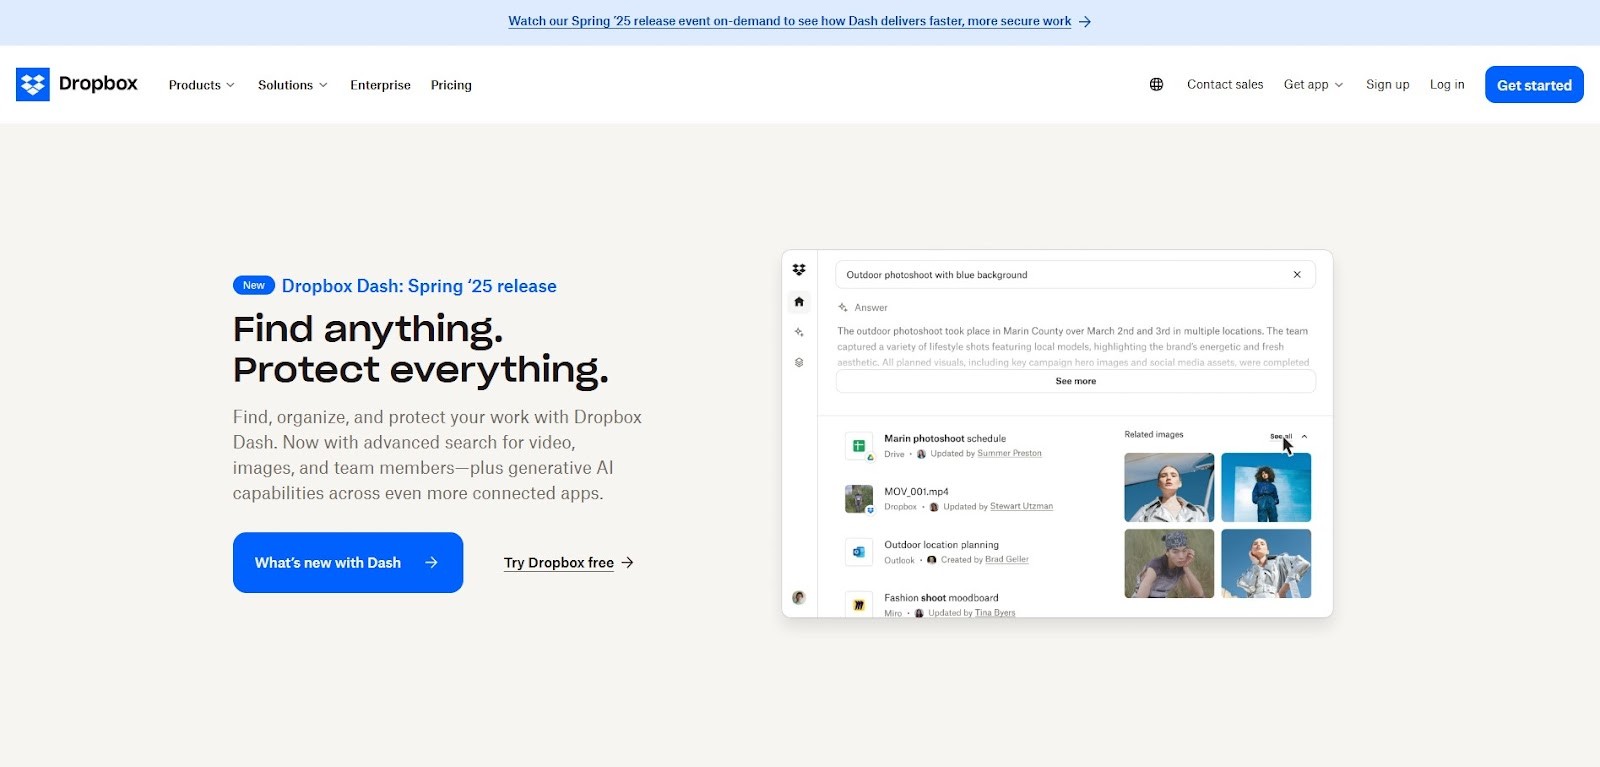The height and width of the screenshot is (767, 1600).
Task: Click the Stewart Utzman name link
Action: pyautogui.click(x=1021, y=507)
